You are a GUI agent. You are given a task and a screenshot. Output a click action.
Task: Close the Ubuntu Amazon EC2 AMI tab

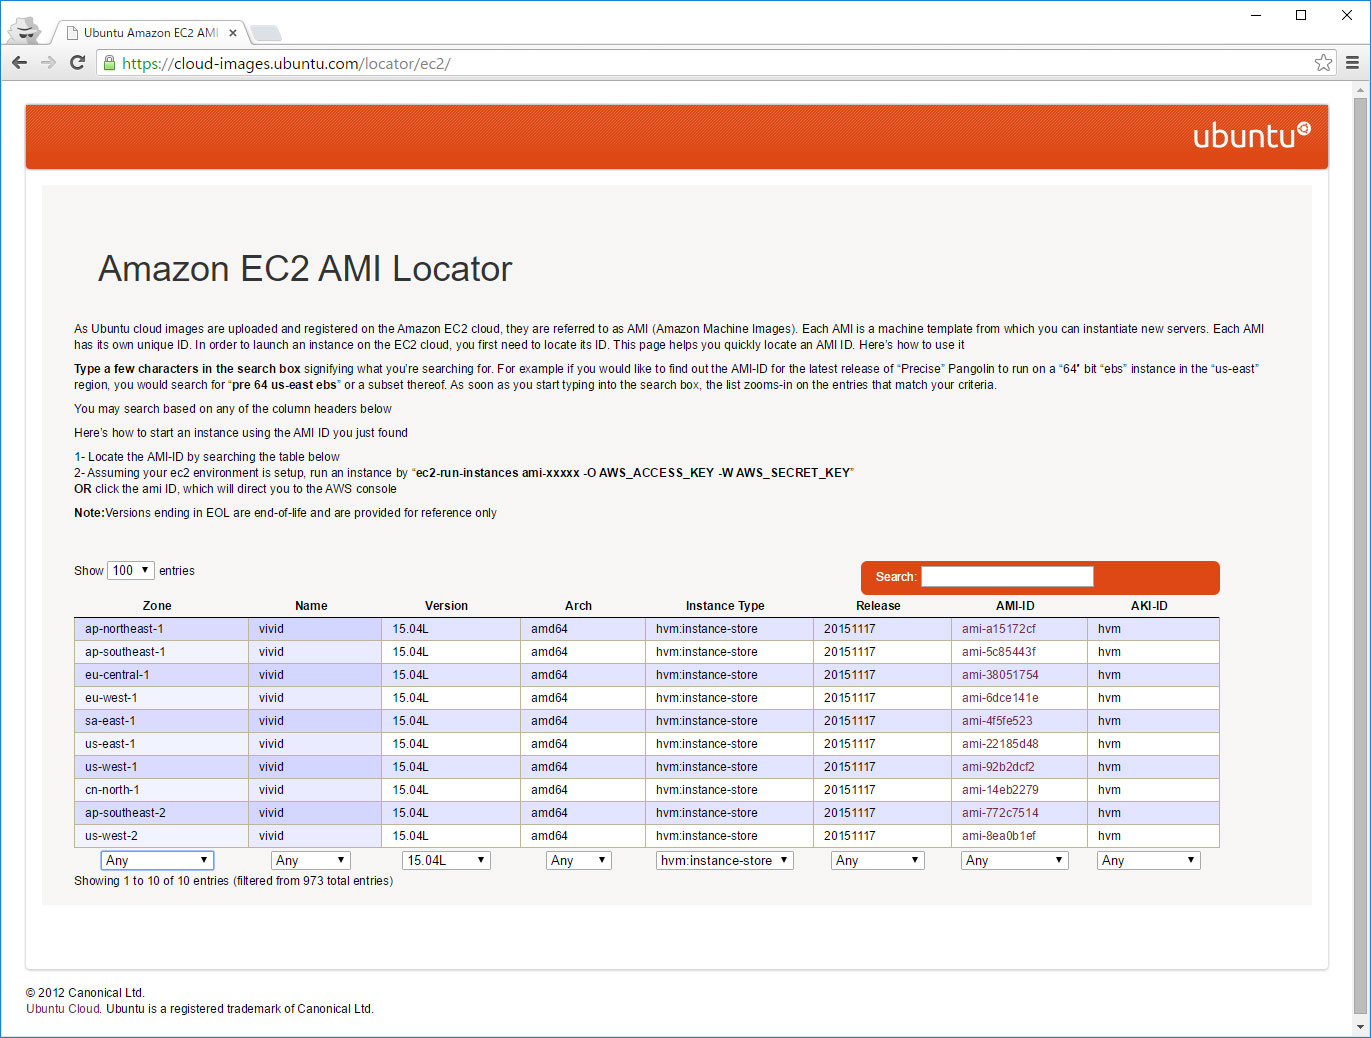pos(232,33)
